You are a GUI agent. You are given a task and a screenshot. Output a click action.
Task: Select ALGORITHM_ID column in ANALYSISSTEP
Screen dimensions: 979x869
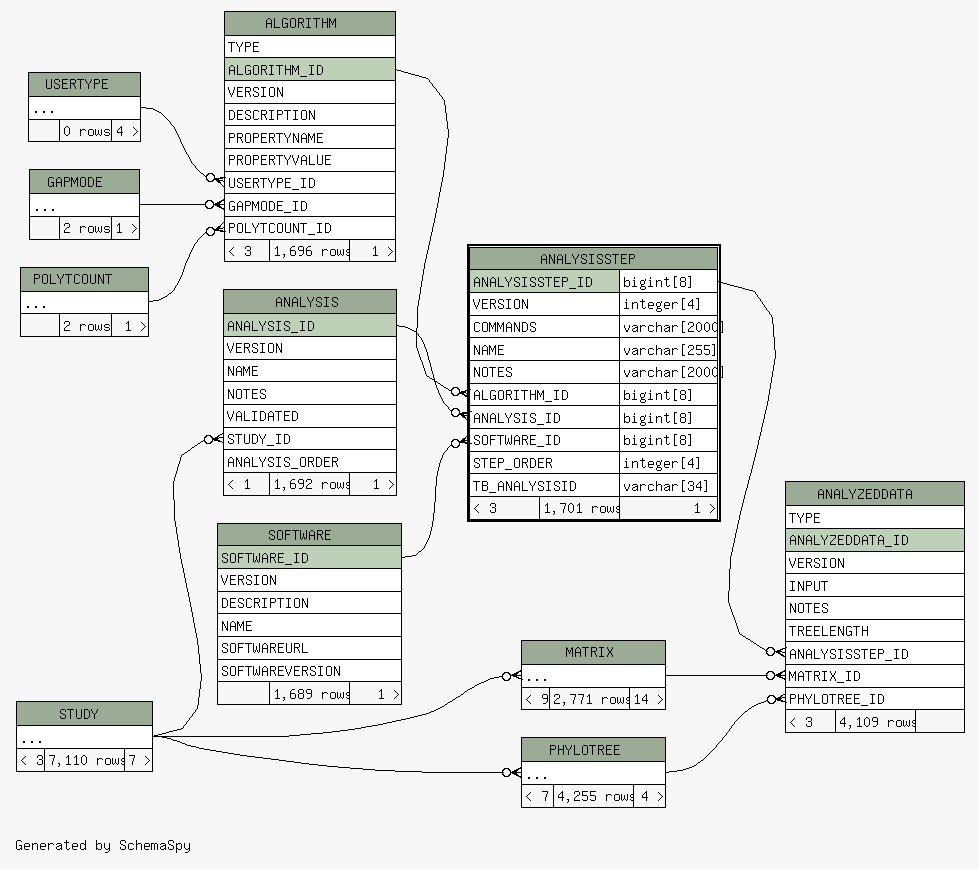544,395
